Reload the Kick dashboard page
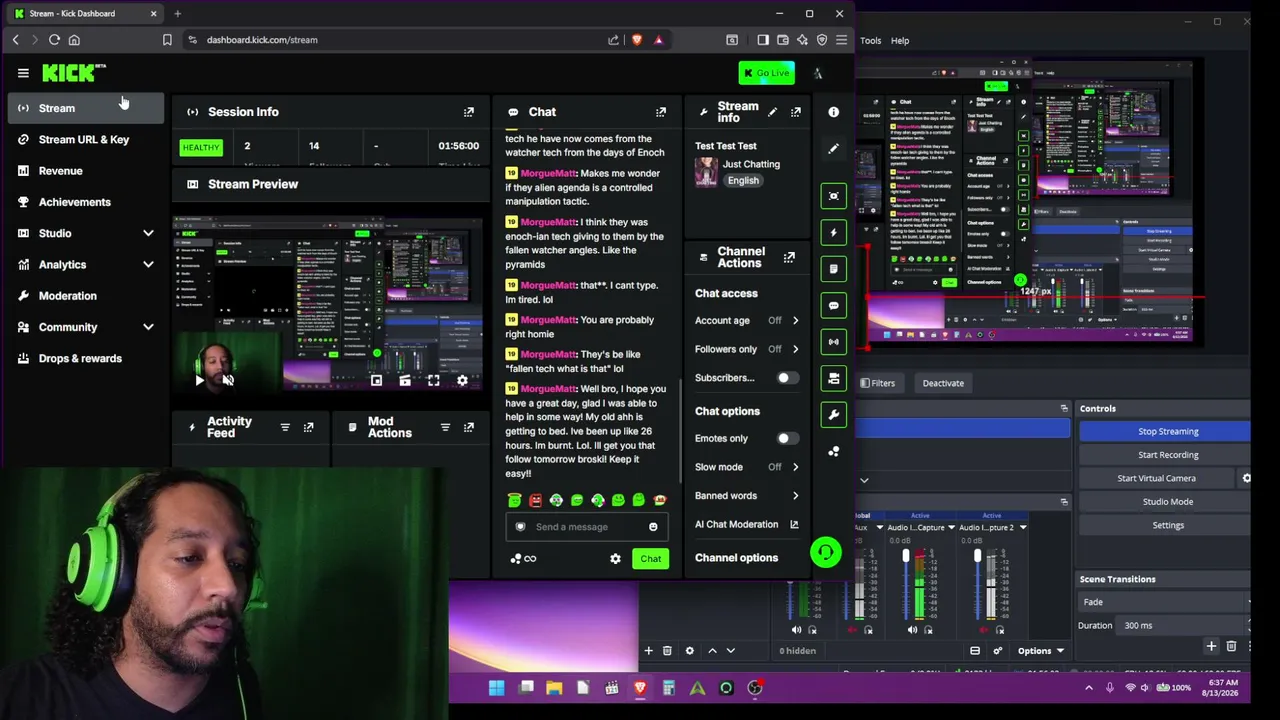This screenshot has height=720, width=1280. [54, 40]
